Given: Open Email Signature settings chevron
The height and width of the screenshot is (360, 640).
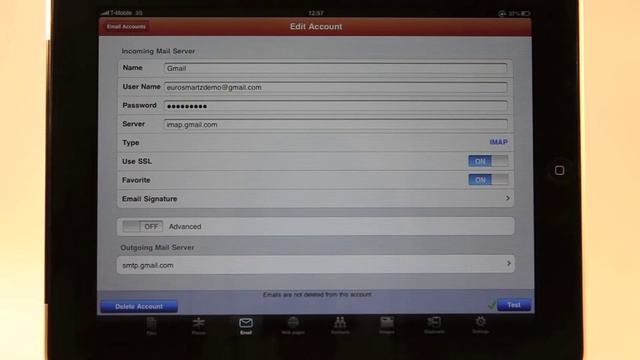Looking at the screenshot, I should point(507,198).
